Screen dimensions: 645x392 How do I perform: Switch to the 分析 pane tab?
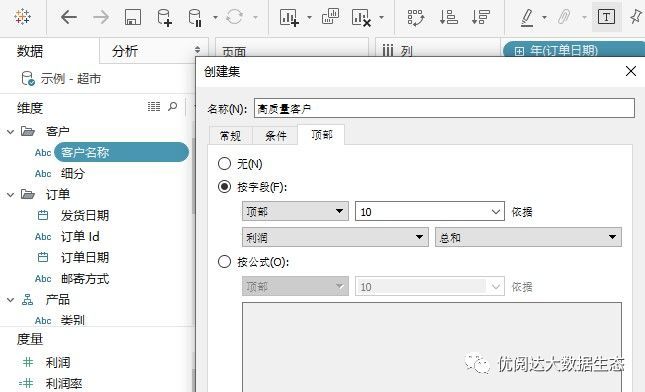[x=125, y=51]
